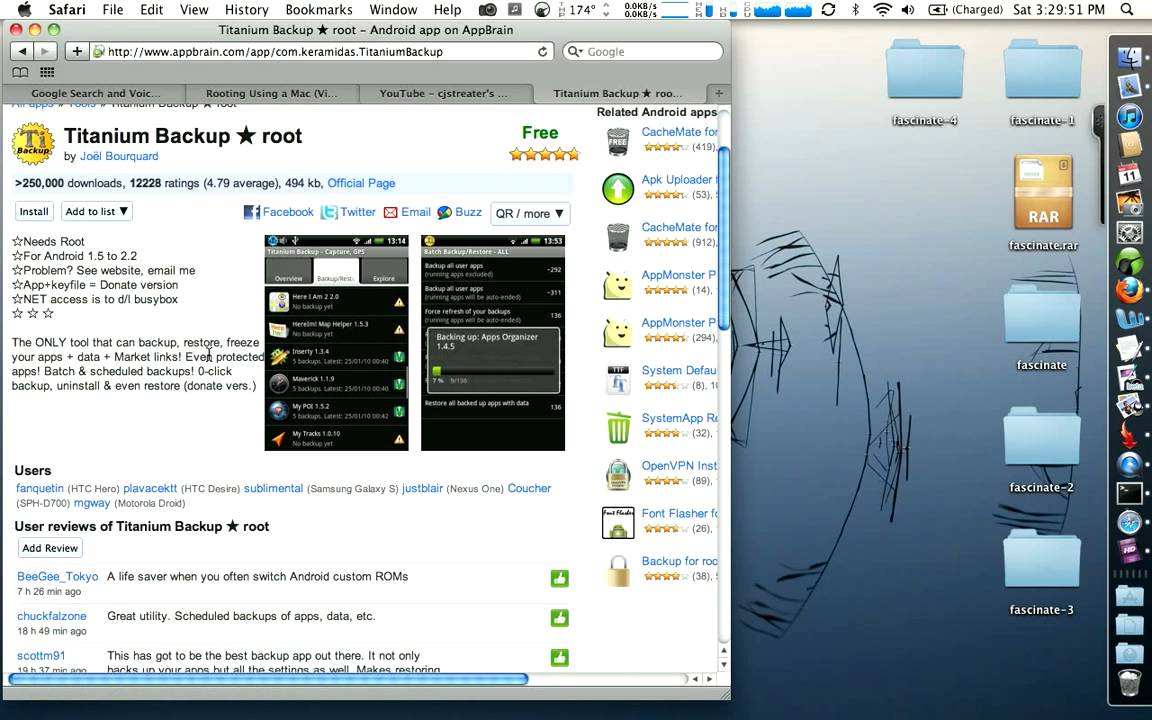Click the five-star rating display
Screen dimensions: 1152x720
pyautogui.click(x=544, y=154)
